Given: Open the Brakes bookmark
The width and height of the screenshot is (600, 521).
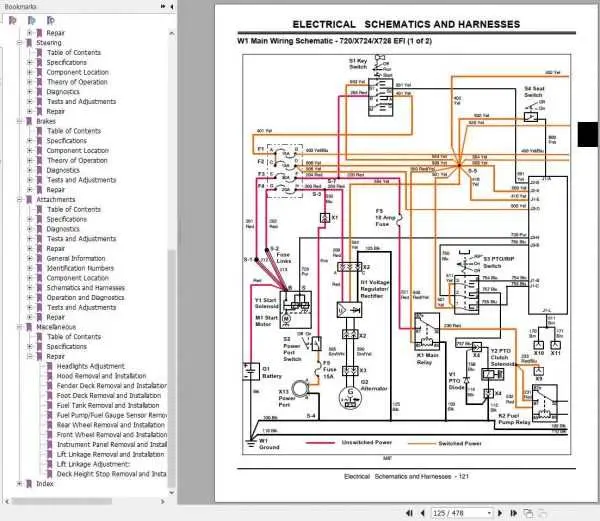Looking at the screenshot, I should coord(46,121).
